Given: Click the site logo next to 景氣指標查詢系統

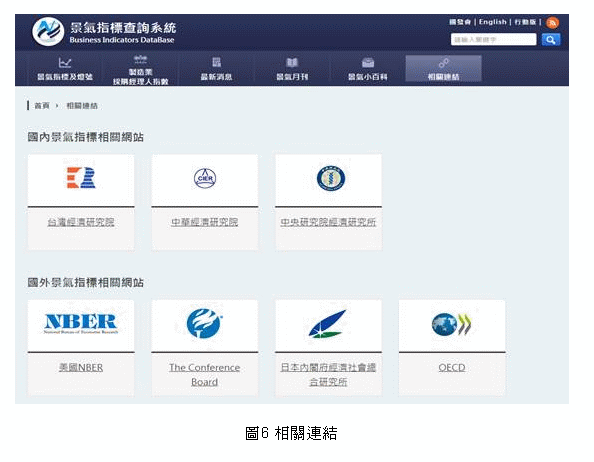Looking at the screenshot, I should tap(48, 32).
